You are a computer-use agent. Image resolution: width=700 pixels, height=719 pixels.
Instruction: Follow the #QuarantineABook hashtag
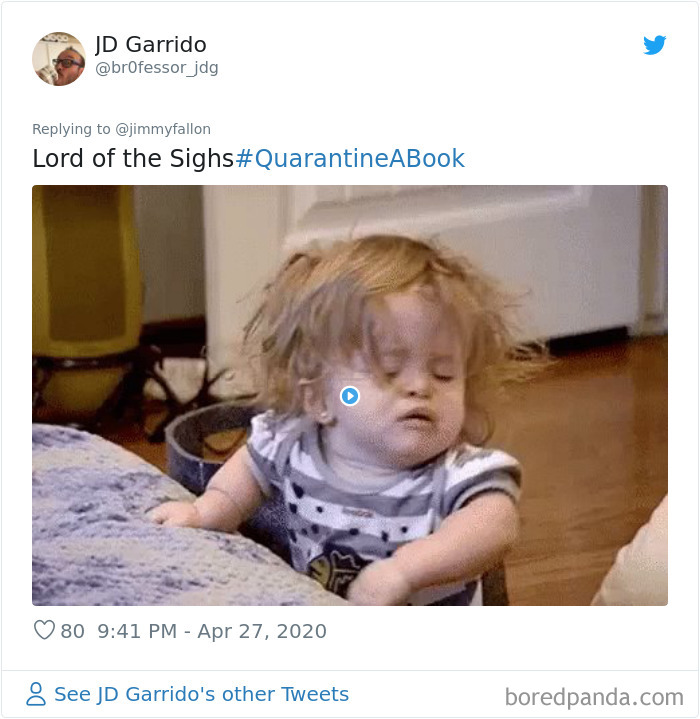pyautogui.click(x=350, y=159)
